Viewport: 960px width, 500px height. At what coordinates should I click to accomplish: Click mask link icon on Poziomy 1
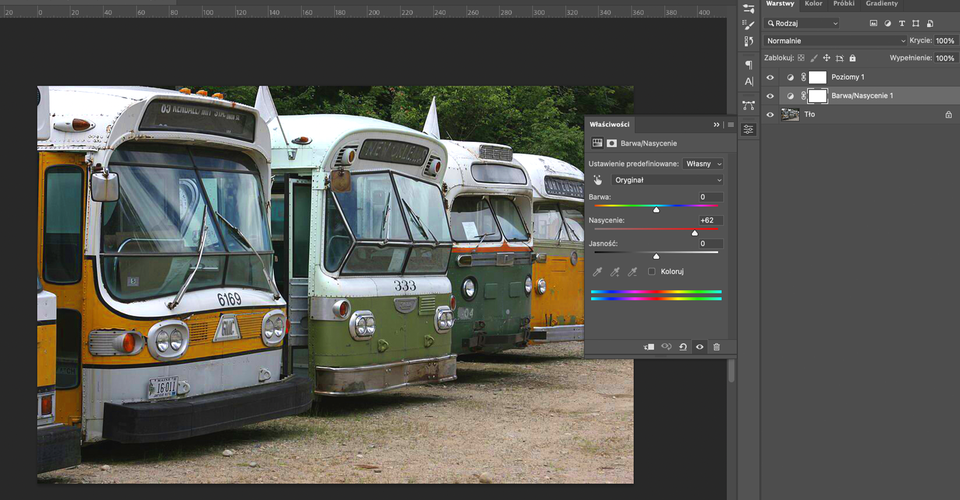click(x=804, y=77)
